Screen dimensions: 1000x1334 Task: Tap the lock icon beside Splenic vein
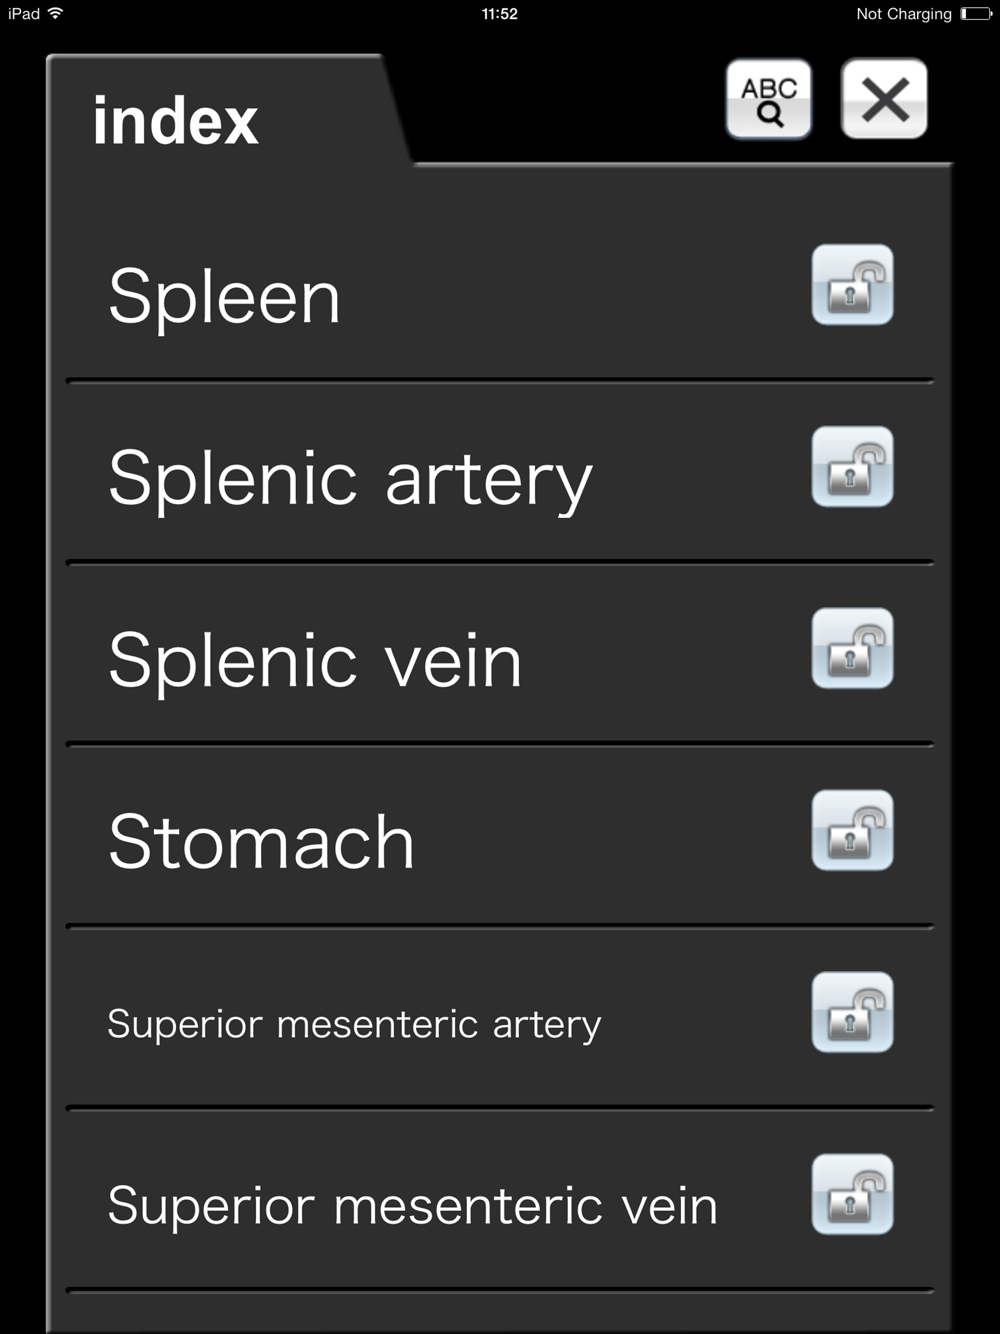point(852,649)
